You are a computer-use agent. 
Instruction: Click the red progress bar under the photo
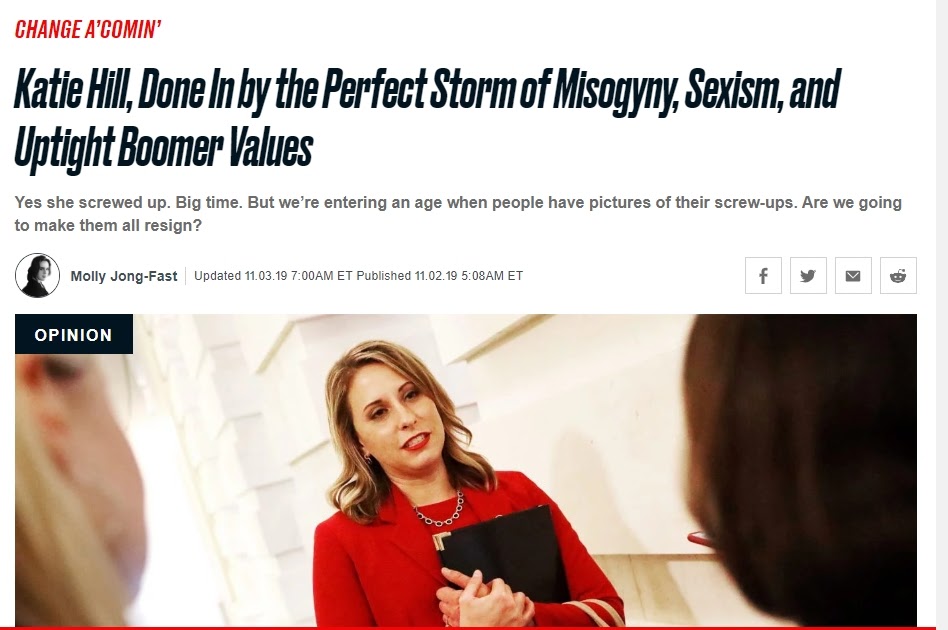coord(466,628)
